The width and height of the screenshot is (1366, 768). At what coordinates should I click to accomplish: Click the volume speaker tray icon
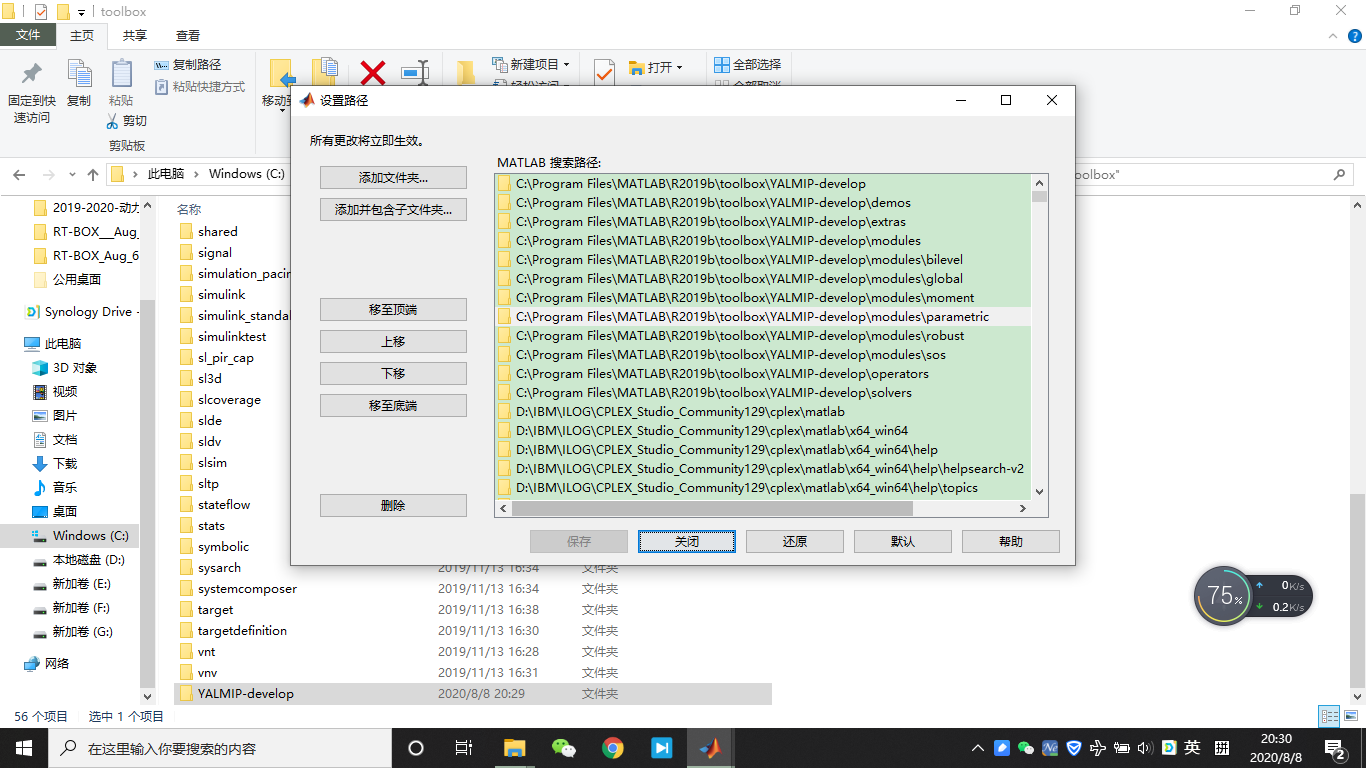click(x=1145, y=748)
